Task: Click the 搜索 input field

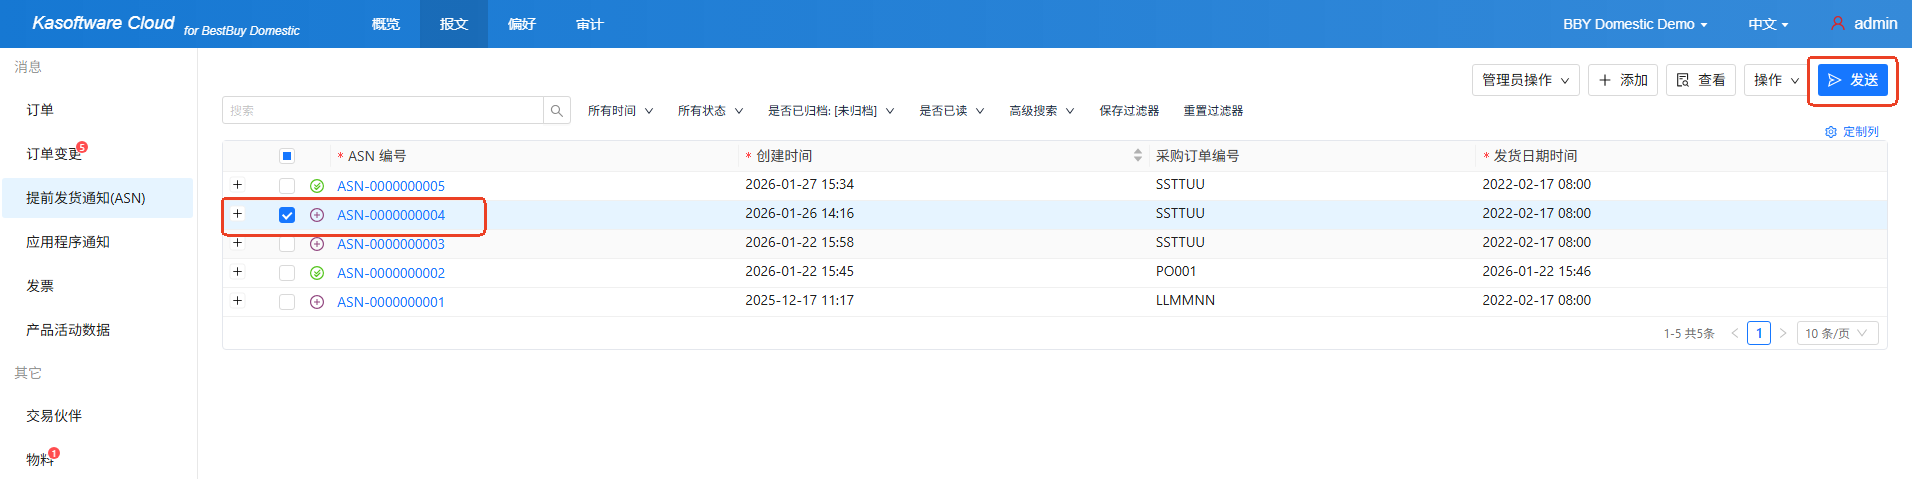Action: point(383,111)
